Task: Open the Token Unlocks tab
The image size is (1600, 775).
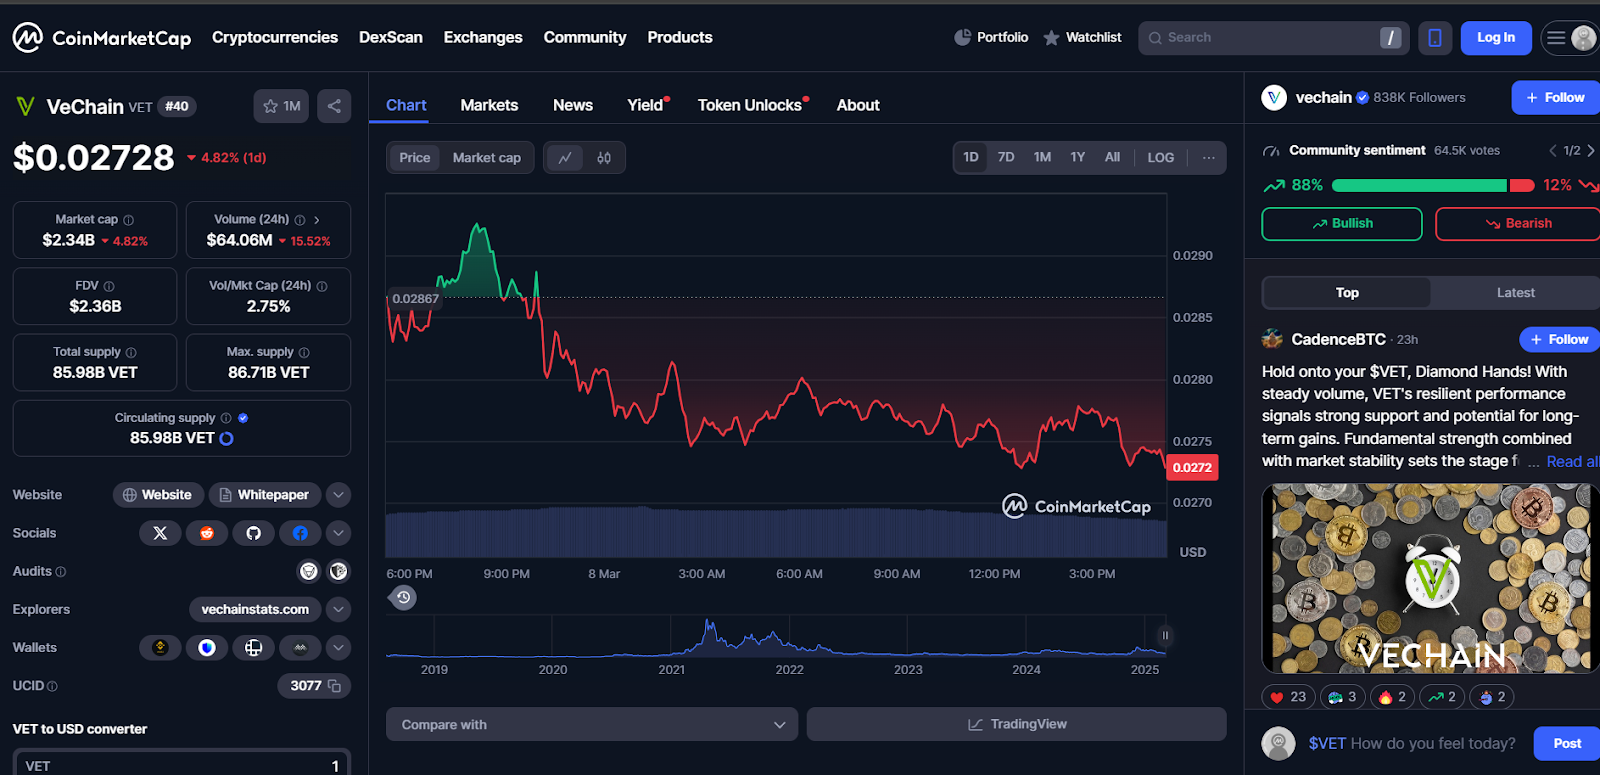Action: [751, 105]
